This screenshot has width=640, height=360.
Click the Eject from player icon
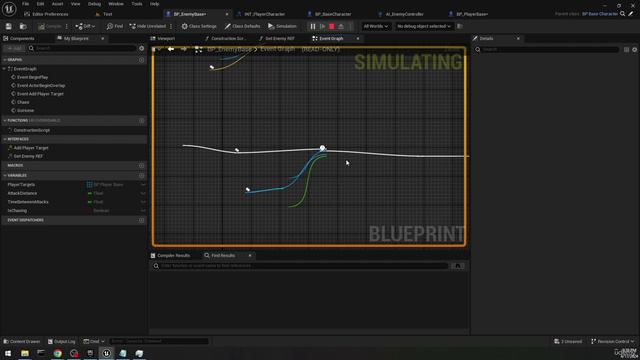[341, 26]
